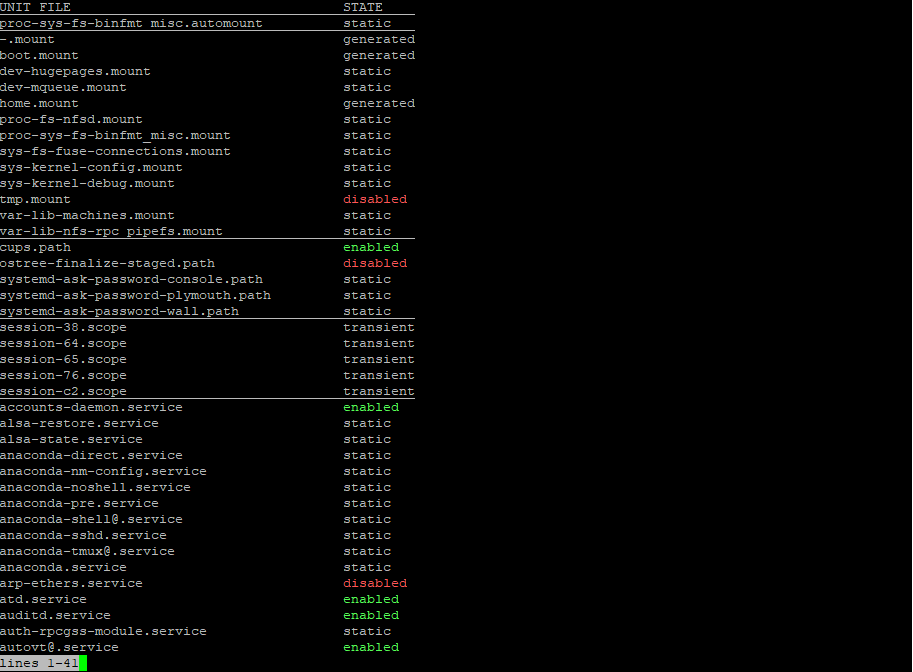This screenshot has width=913, height=672.
Task: Select proc-sys-fs-binfmt_misc.automount unit name
Action: [x=131, y=23]
